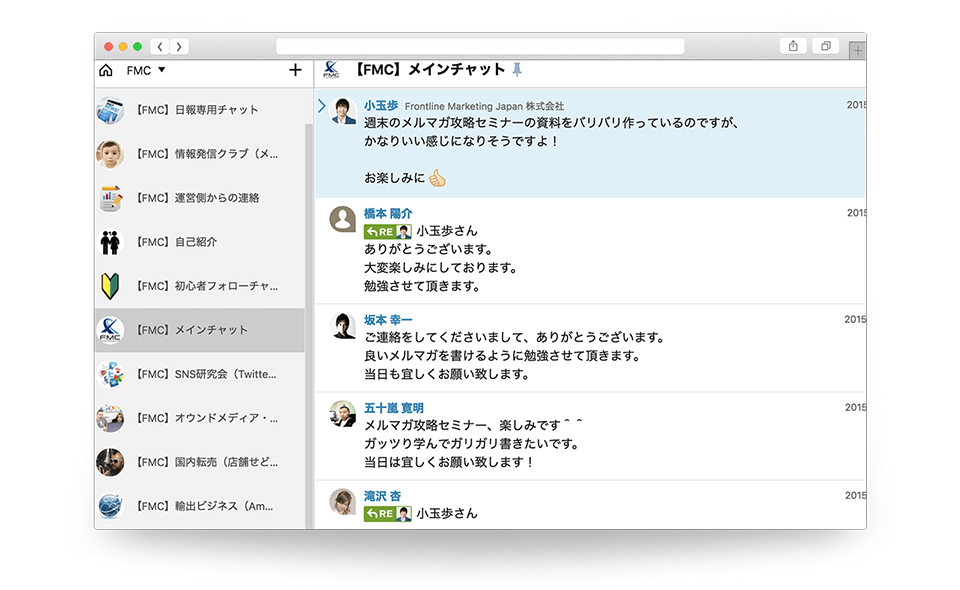960x590 pixels.
Task: Click the home icon in sidebar header
Action: (106, 71)
